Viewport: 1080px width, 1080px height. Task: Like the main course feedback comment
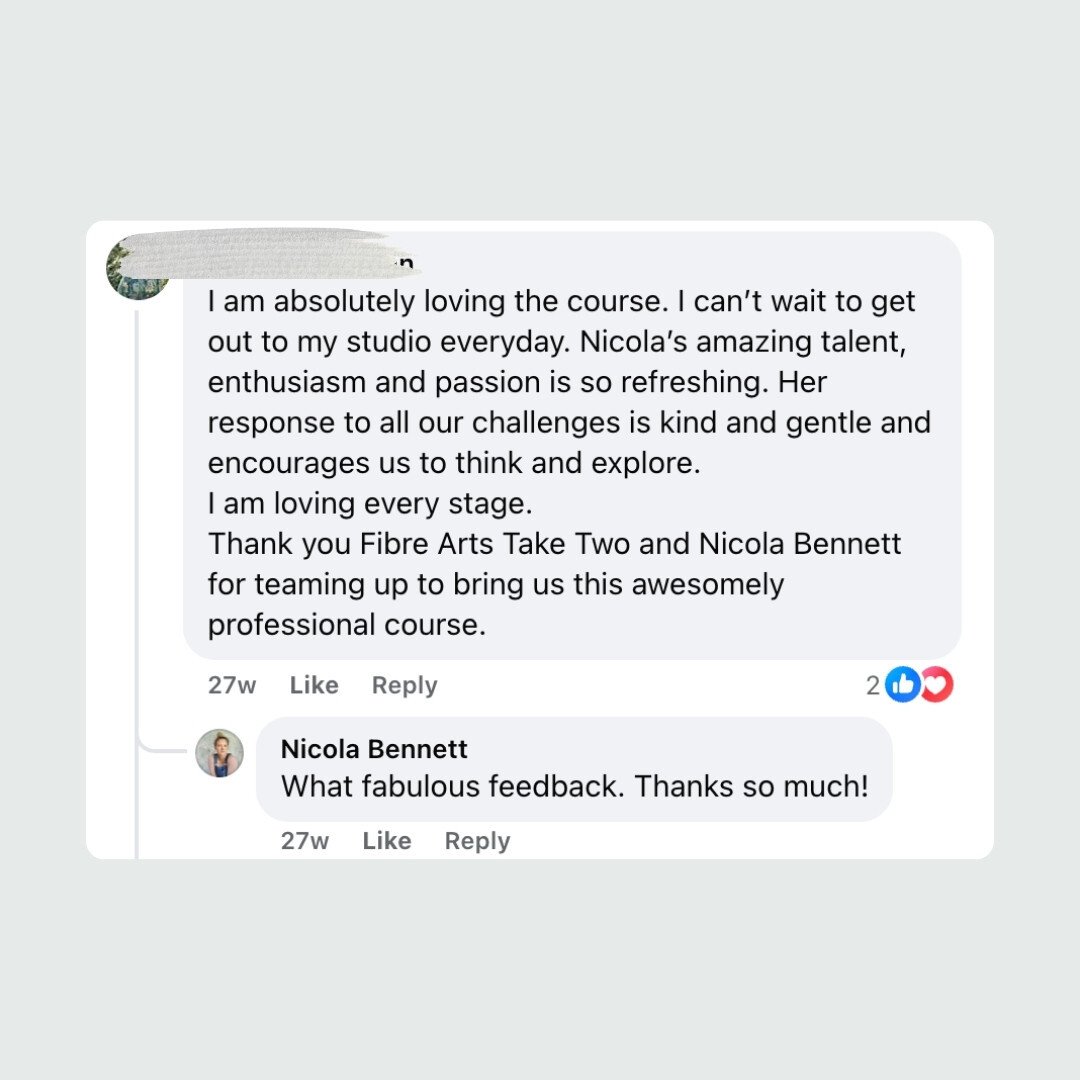(314, 685)
